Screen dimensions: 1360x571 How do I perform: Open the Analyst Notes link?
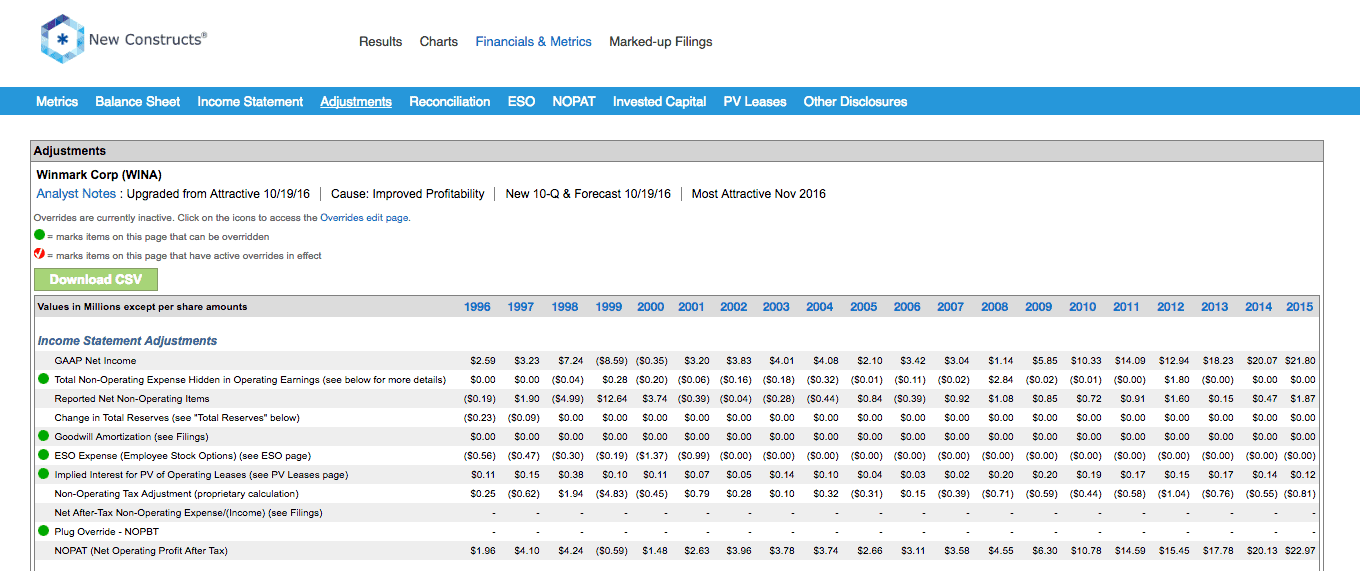click(x=76, y=194)
